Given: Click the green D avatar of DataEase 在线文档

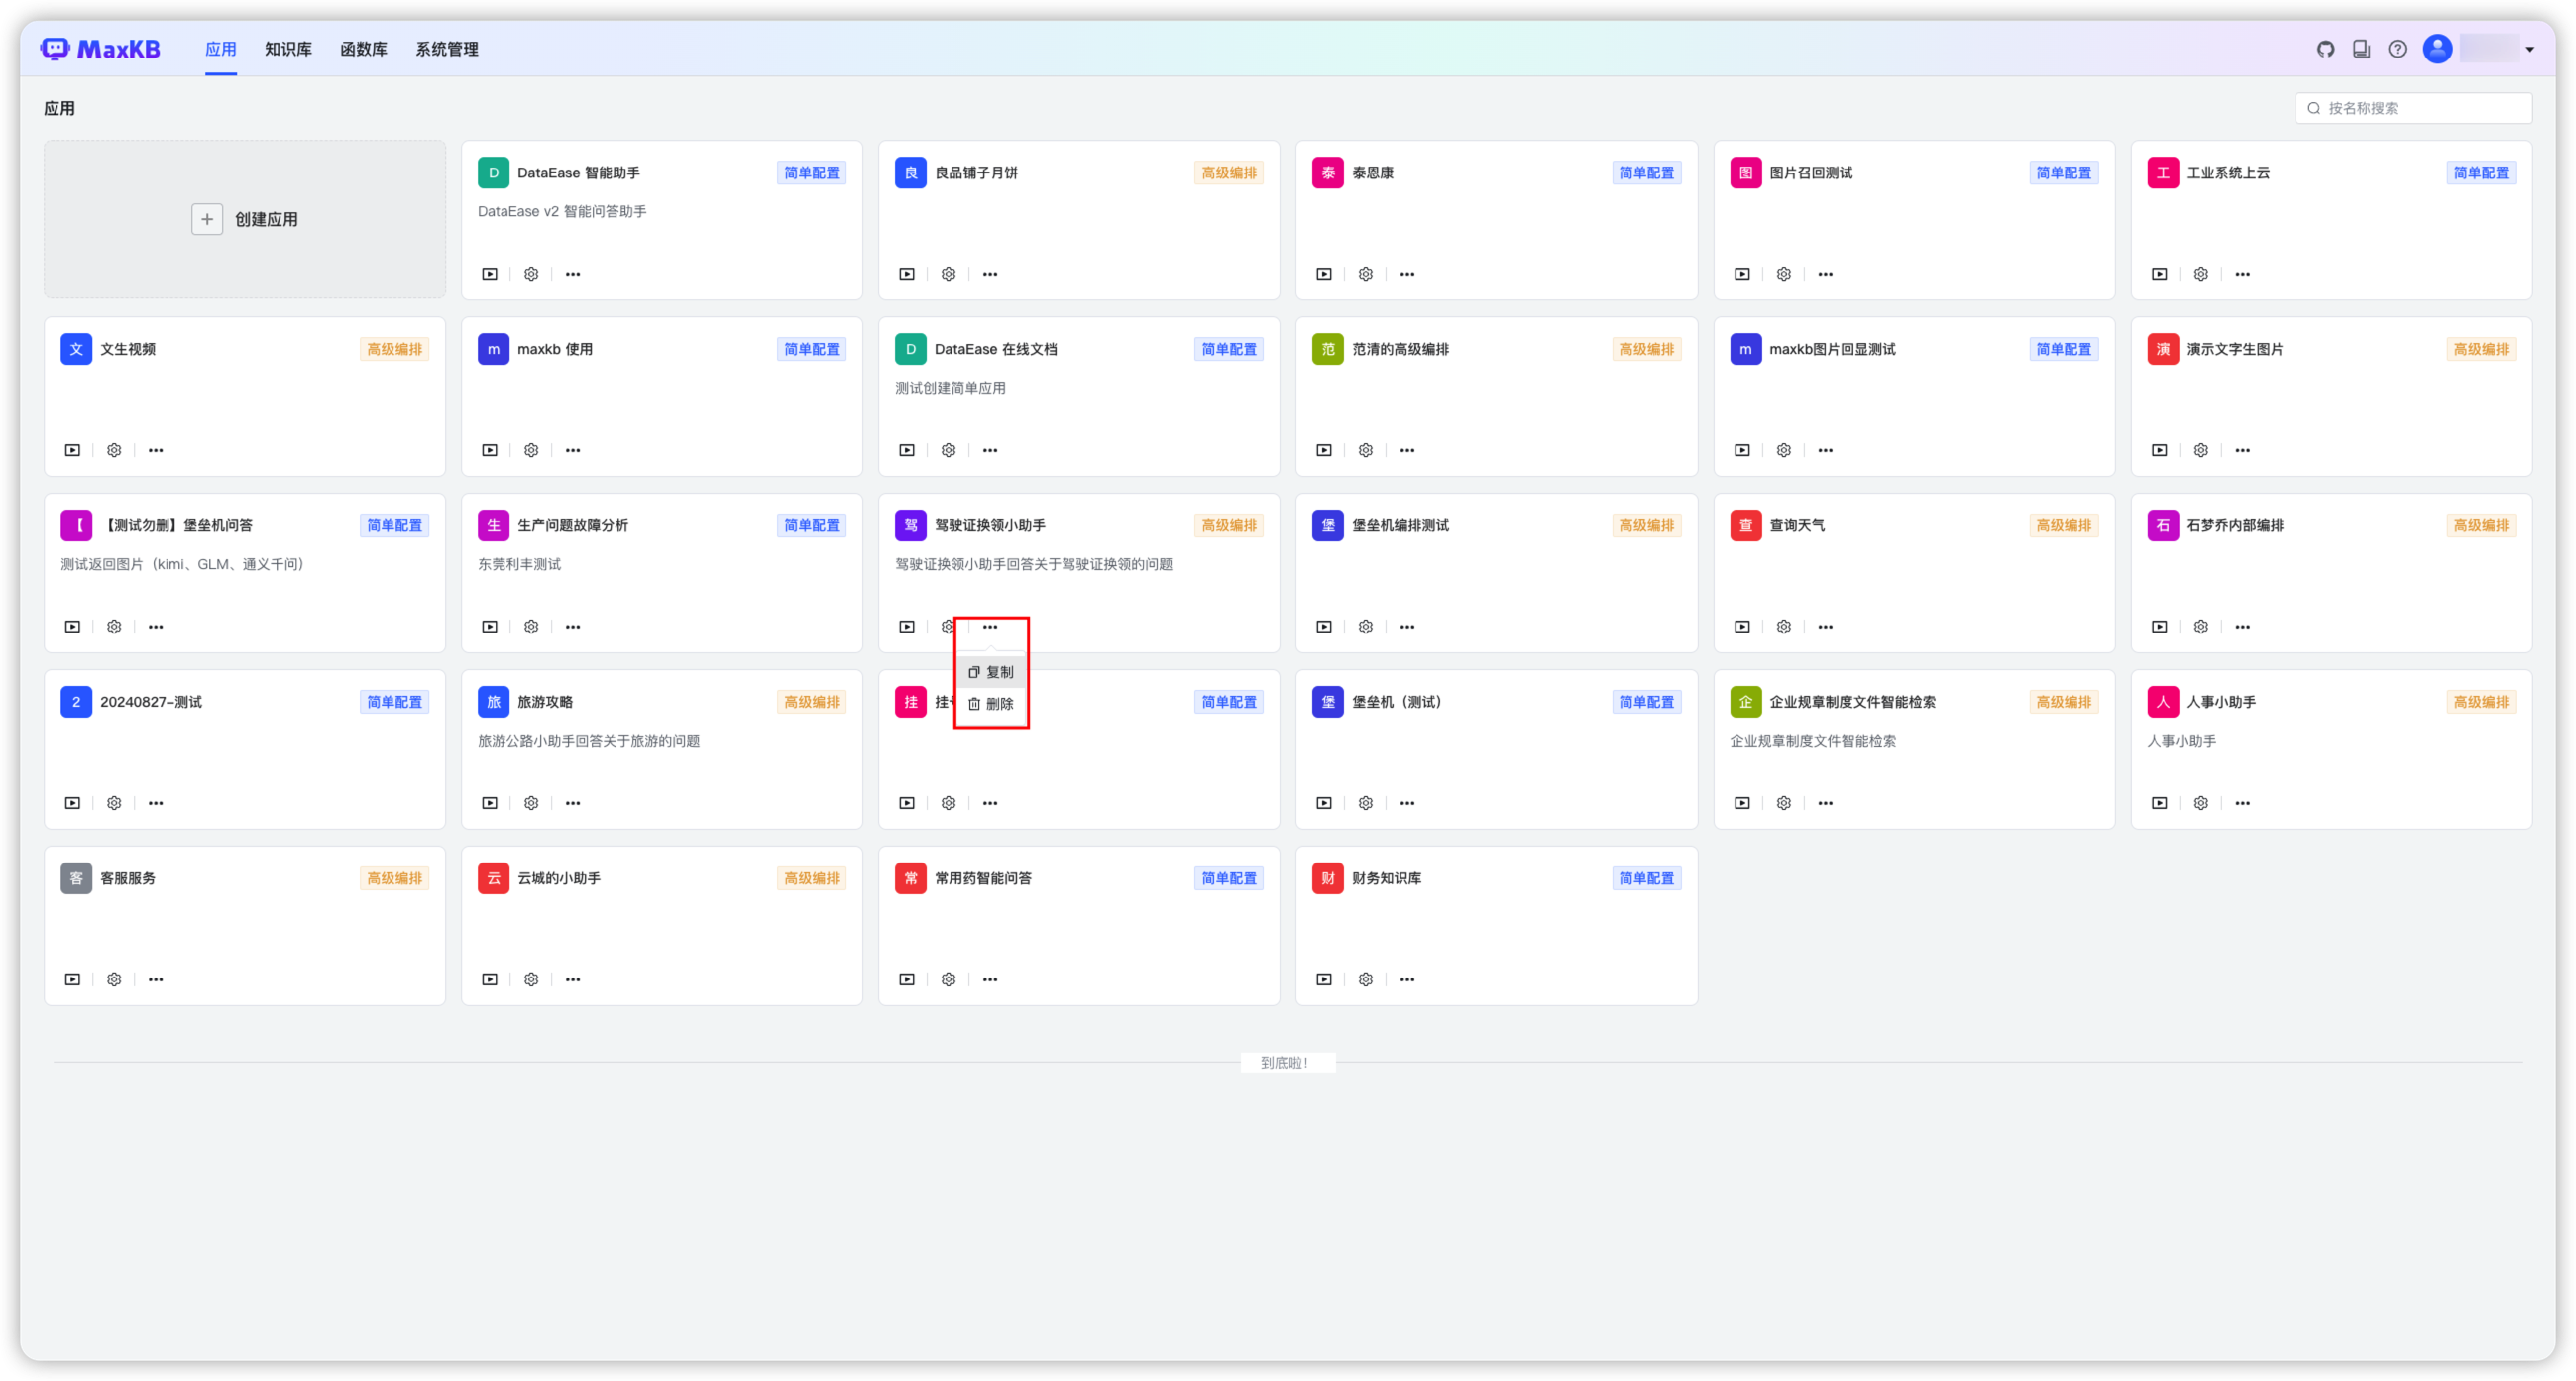Looking at the screenshot, I should point(910,350).
